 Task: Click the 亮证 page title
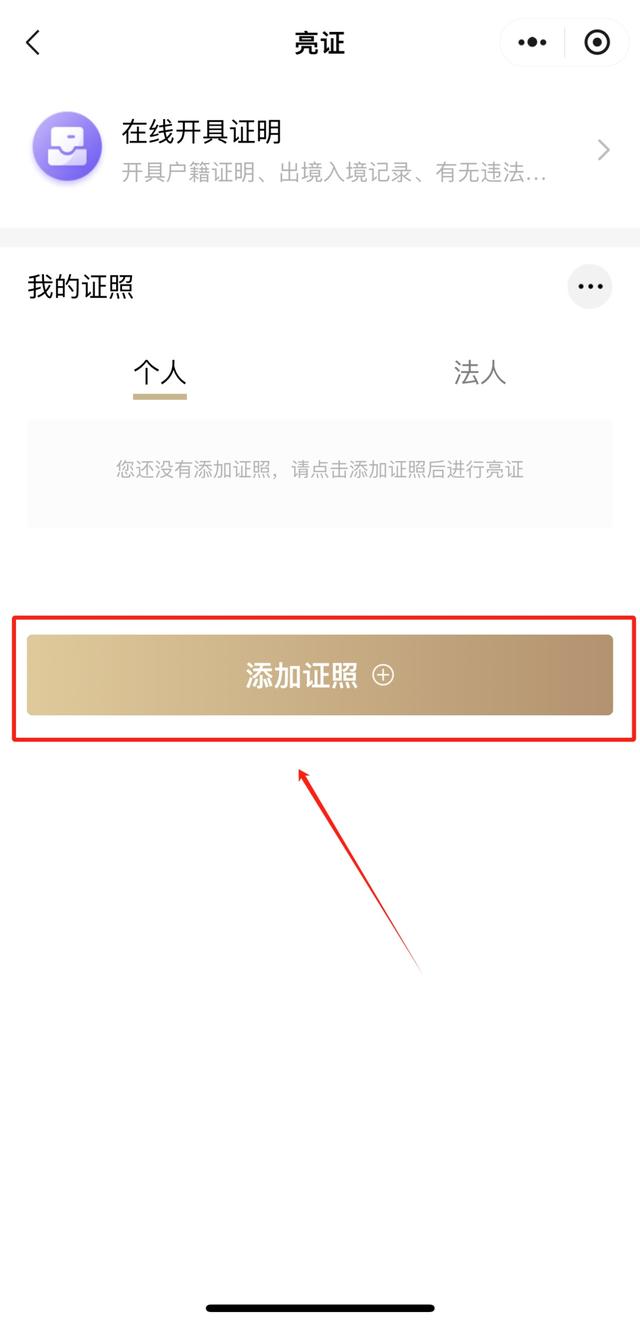(320, 42)
